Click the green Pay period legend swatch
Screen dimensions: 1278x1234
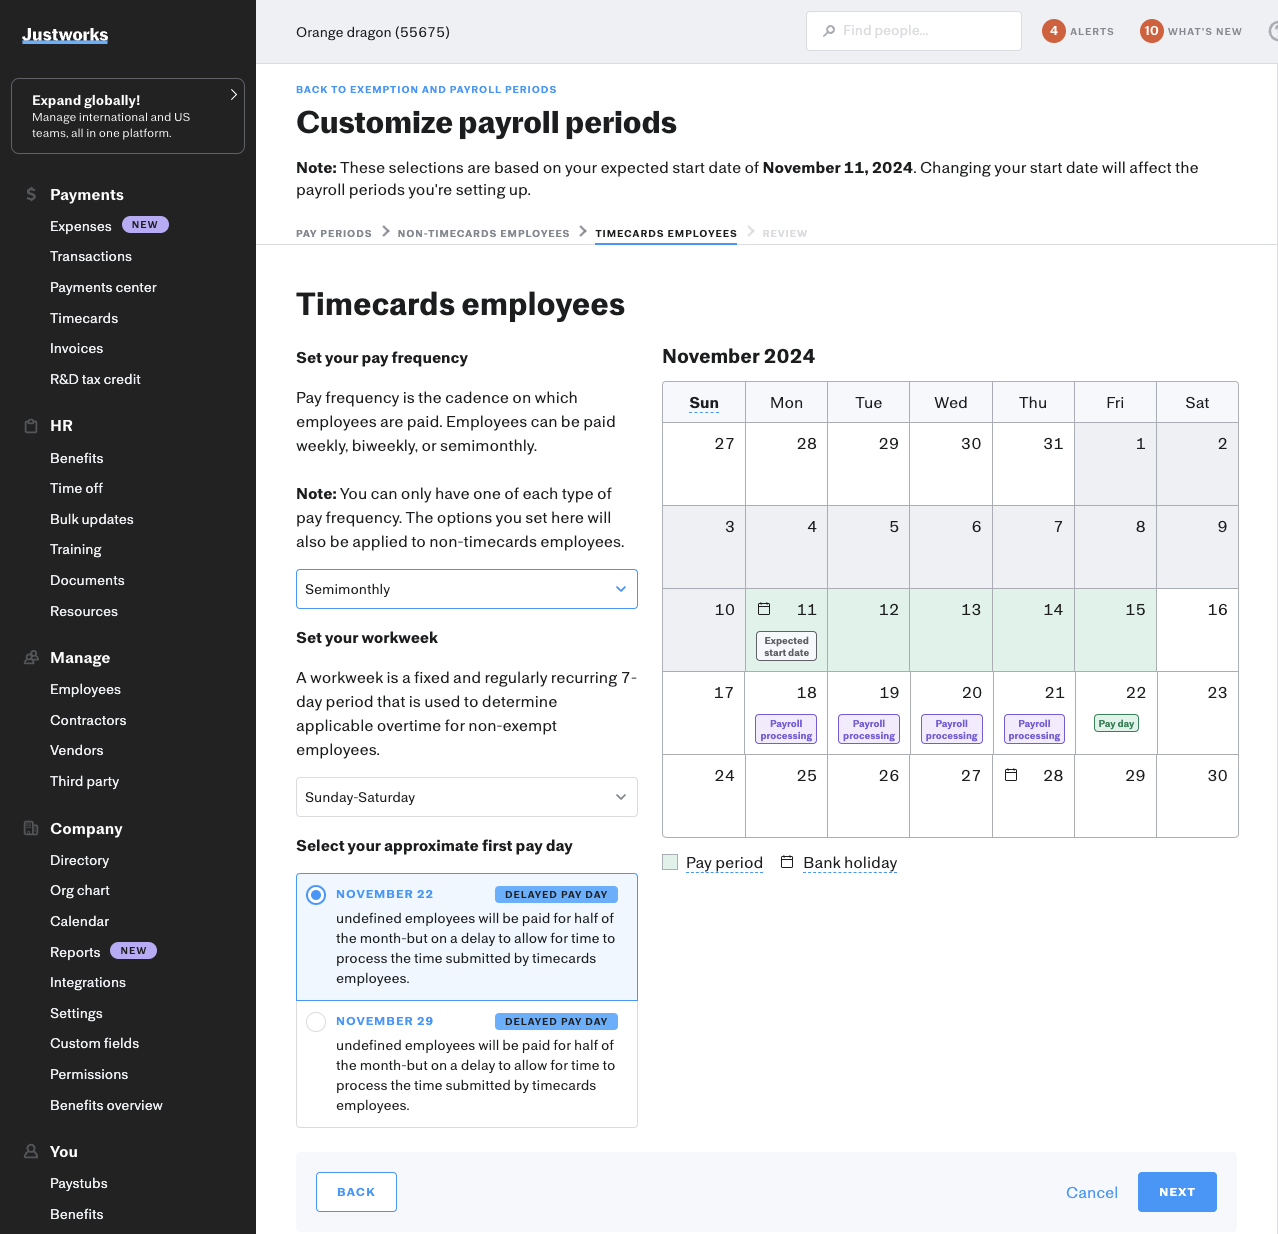coord(670,861)
